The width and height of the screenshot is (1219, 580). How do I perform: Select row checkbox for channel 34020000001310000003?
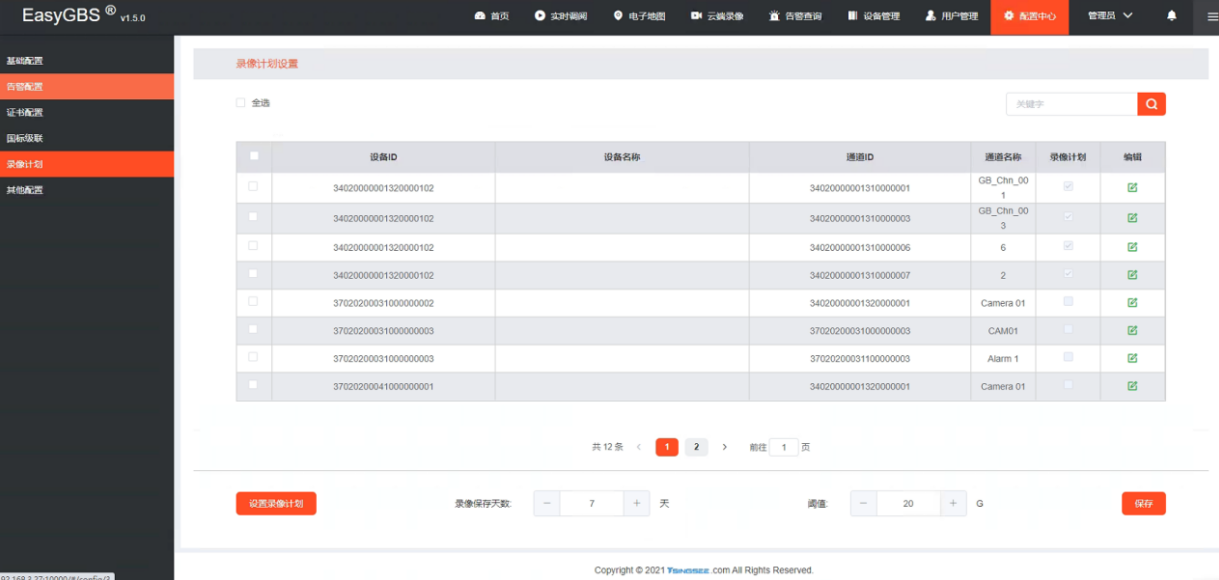coord(253,216)
